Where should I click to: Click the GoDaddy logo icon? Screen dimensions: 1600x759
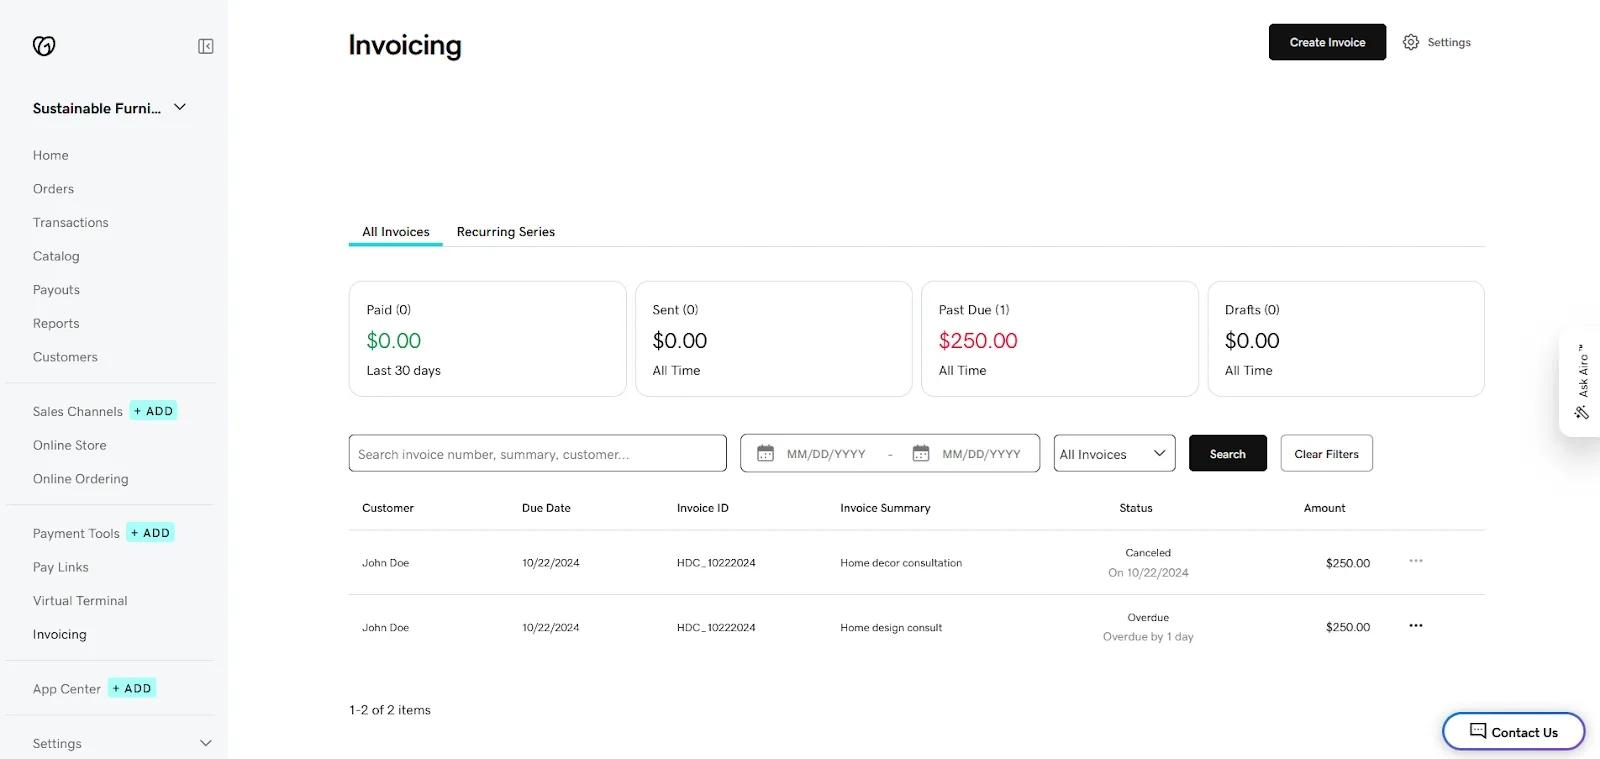(44, 46)
